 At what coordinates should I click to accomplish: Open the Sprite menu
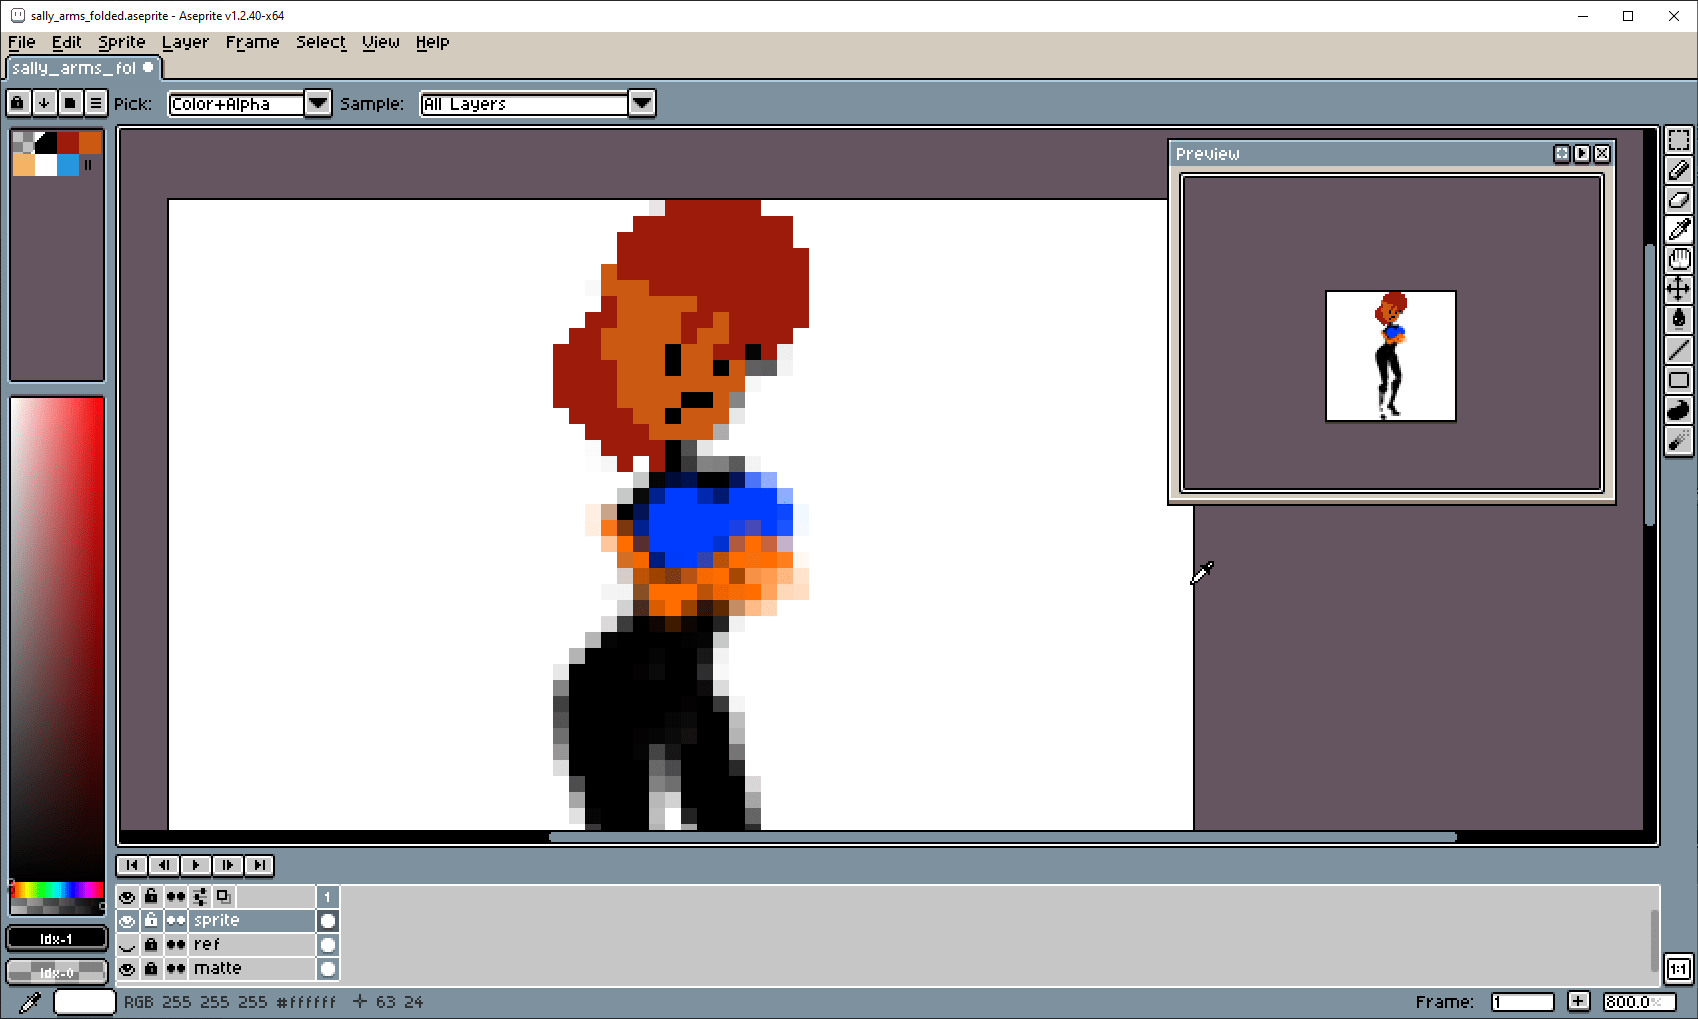[x=121, y=42]
